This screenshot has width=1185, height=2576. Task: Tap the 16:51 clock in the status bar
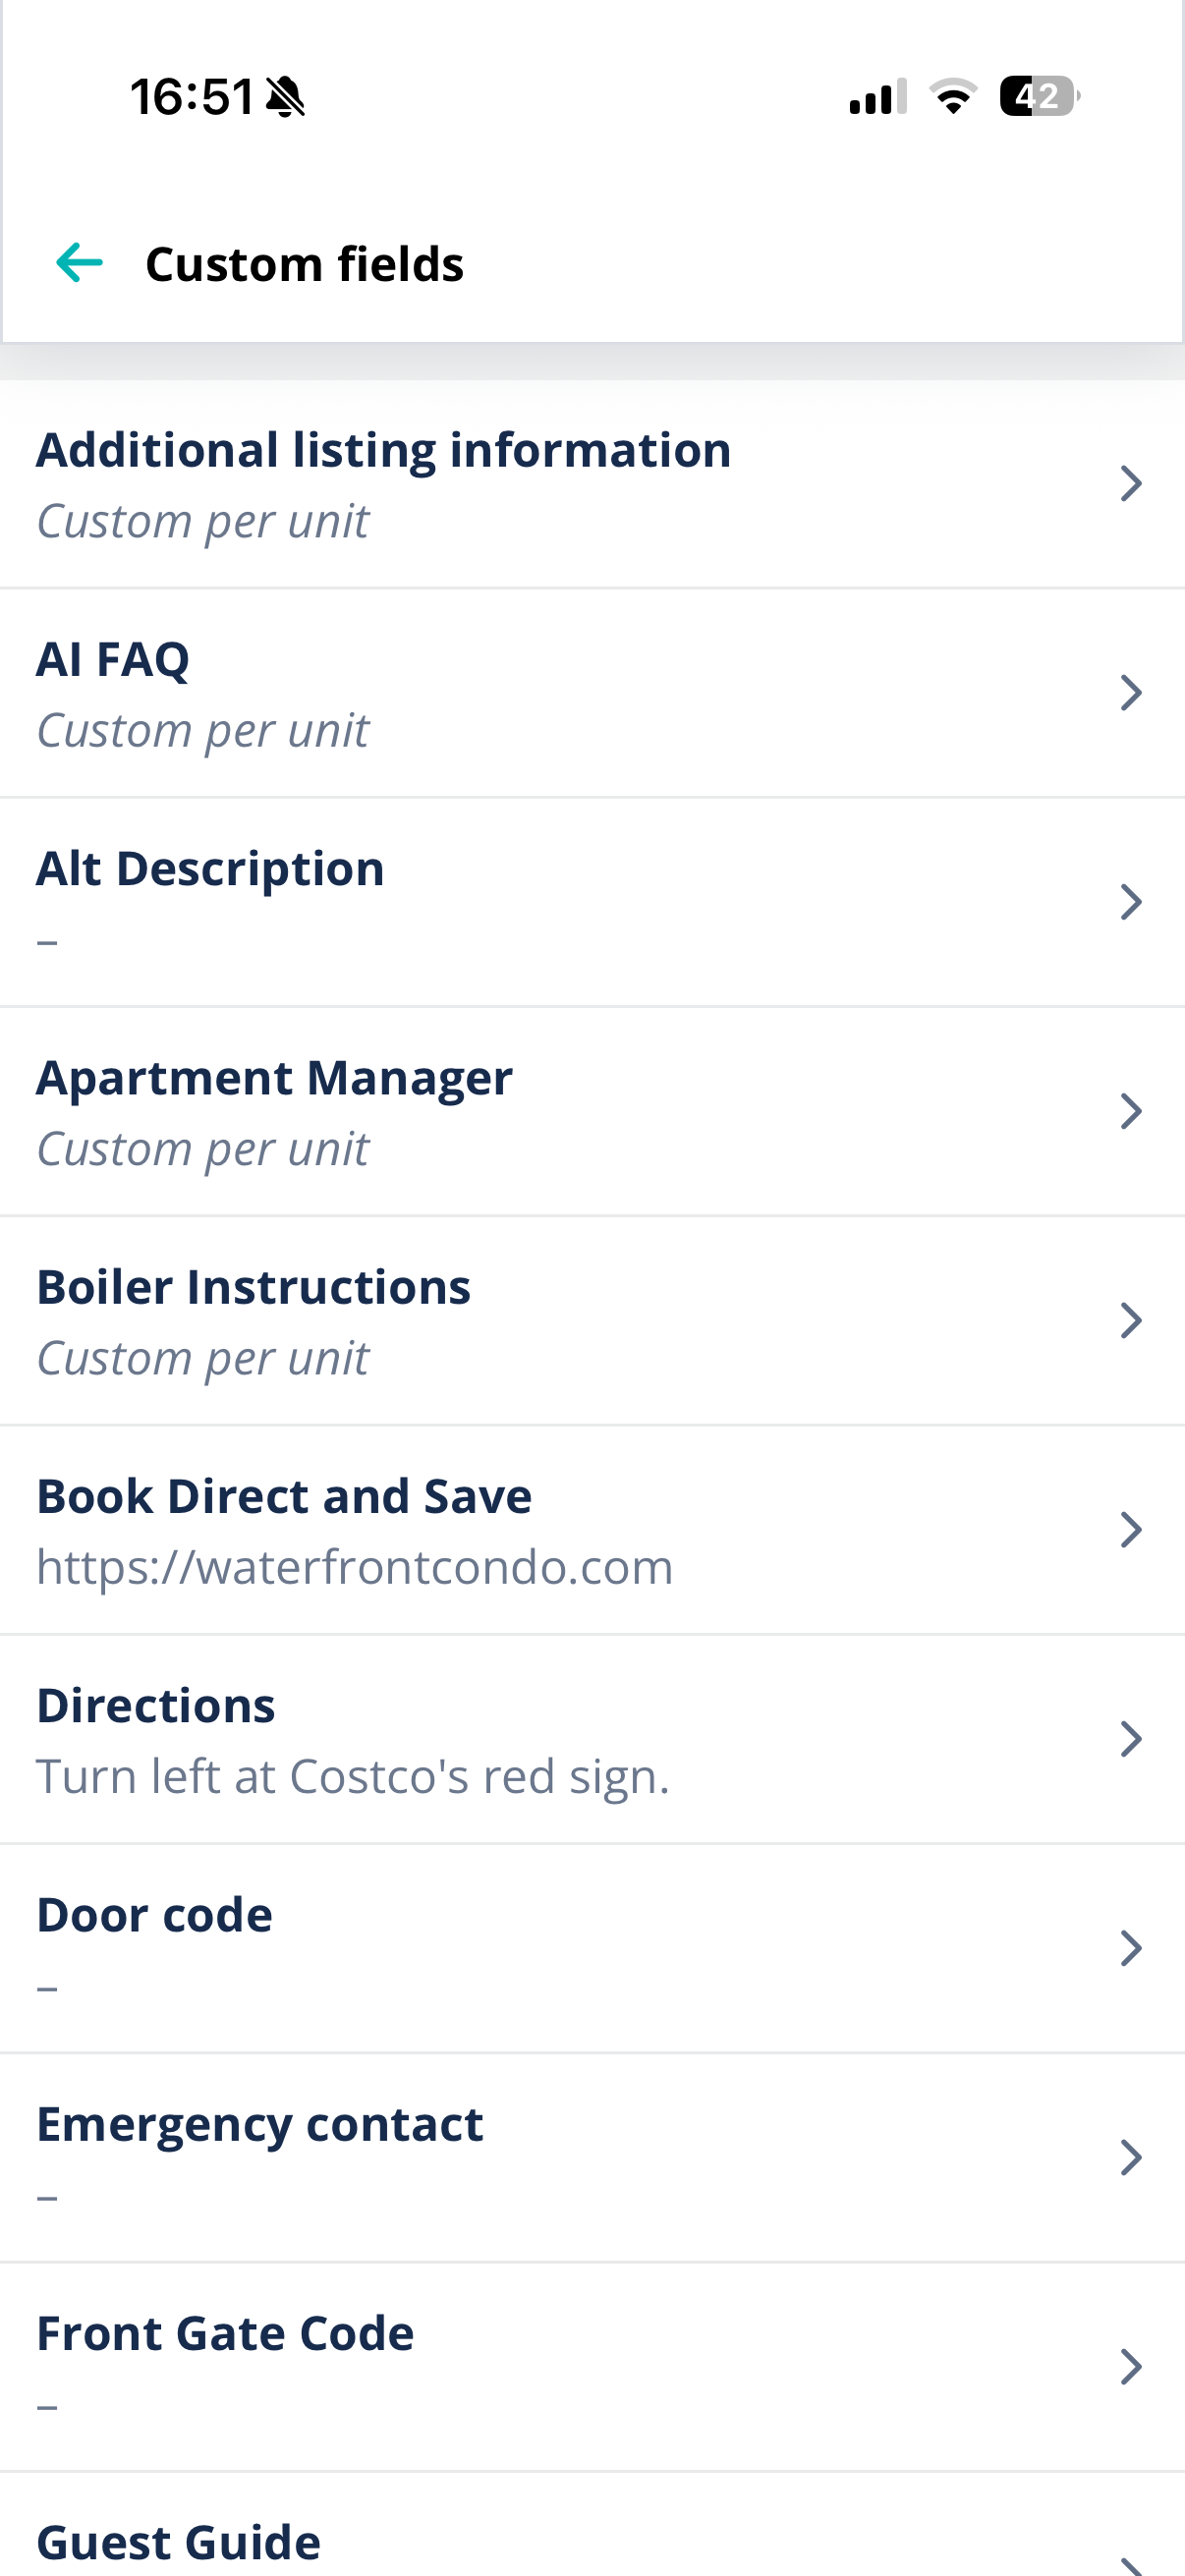[x=192, y=97]
